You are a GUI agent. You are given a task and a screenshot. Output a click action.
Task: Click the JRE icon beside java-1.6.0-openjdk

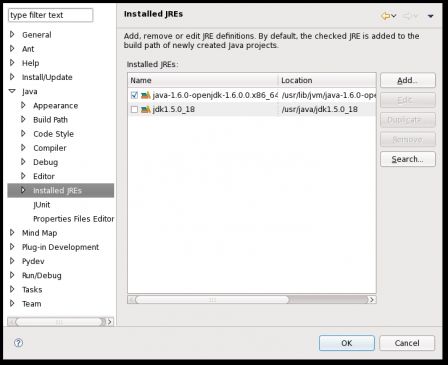tap(146, 95)
